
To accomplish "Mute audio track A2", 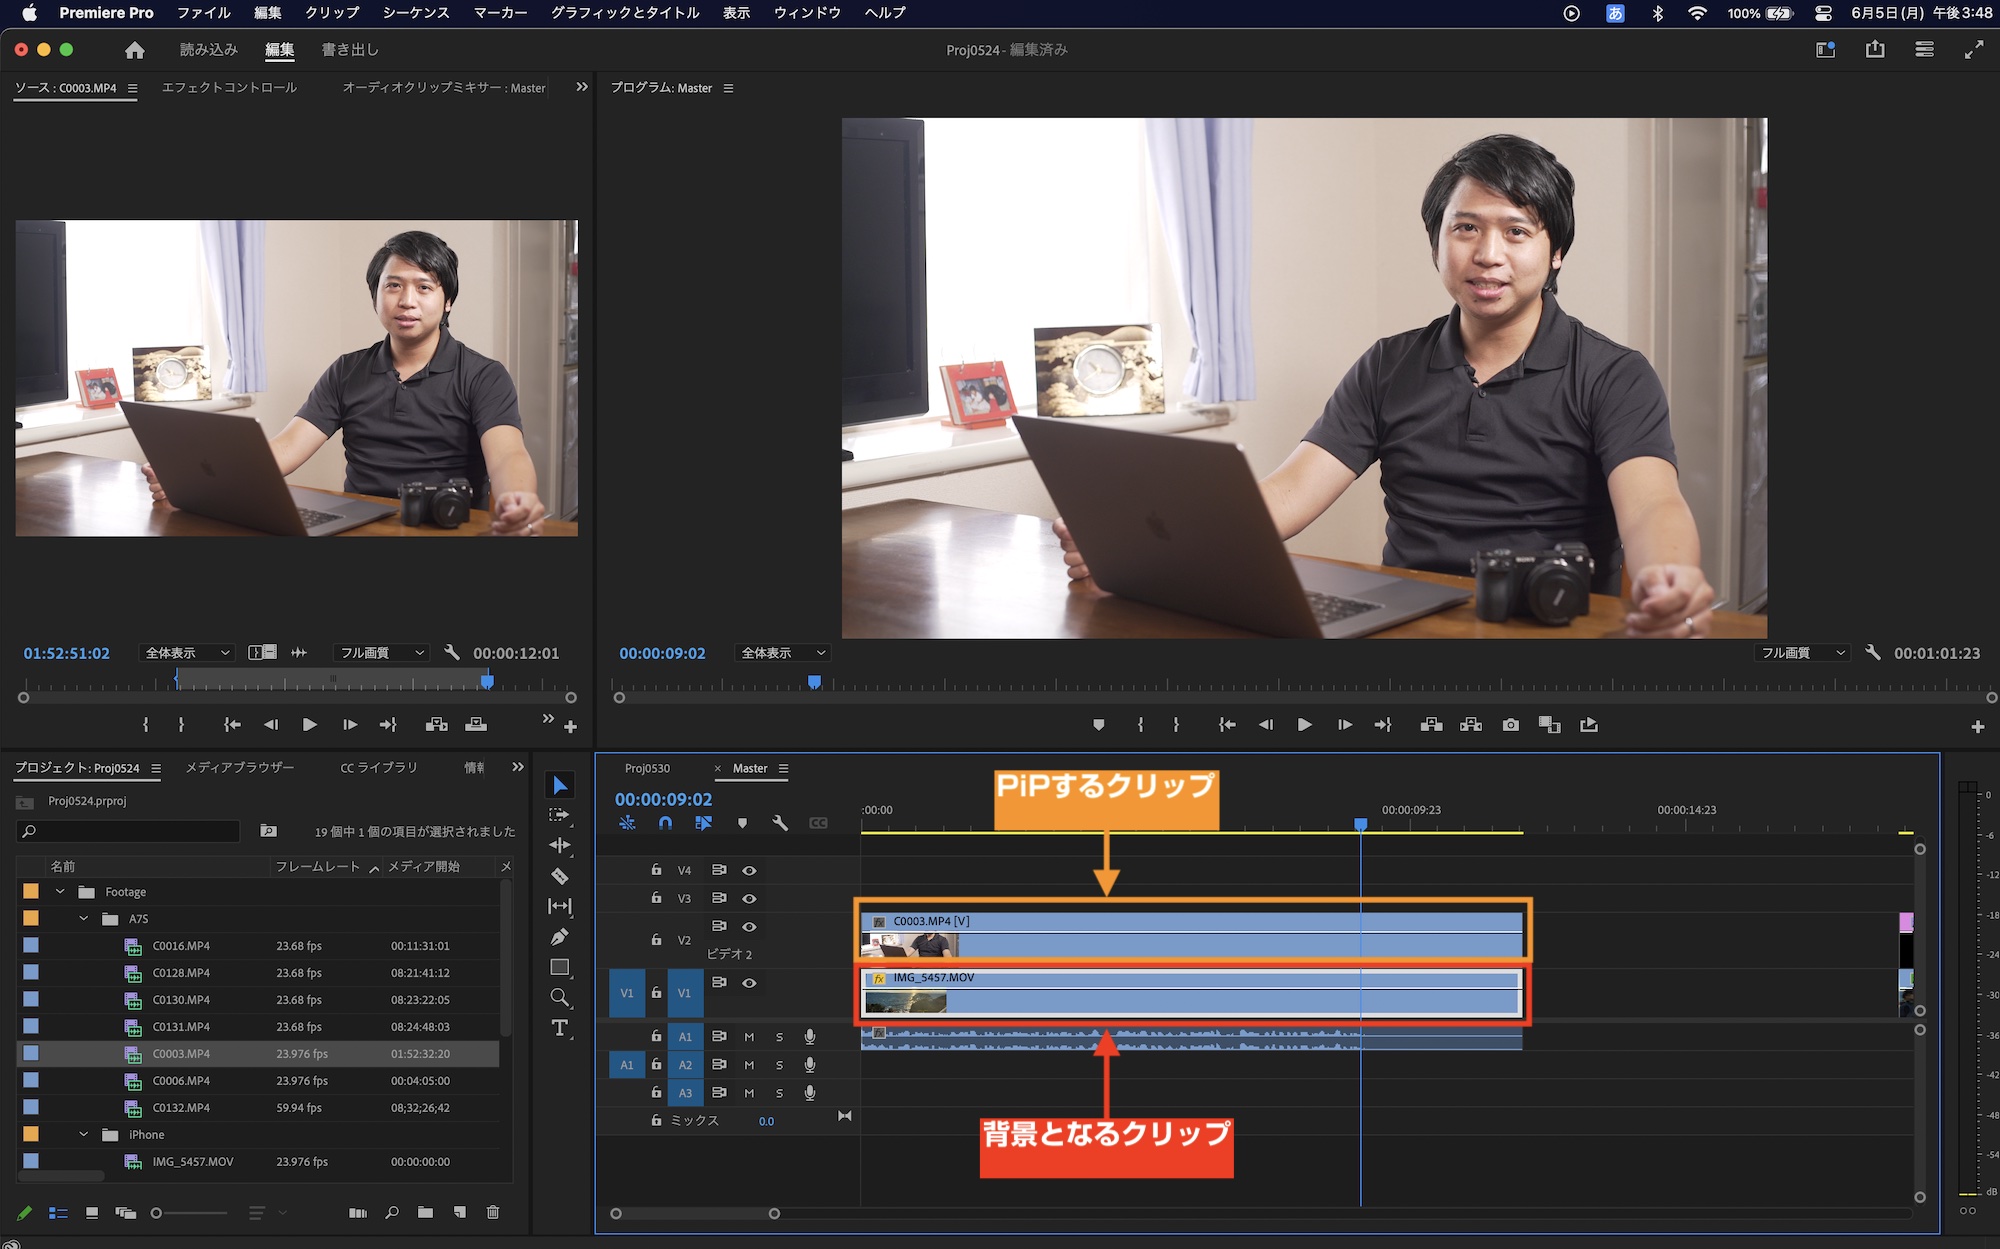I will tap(749, 1065).
